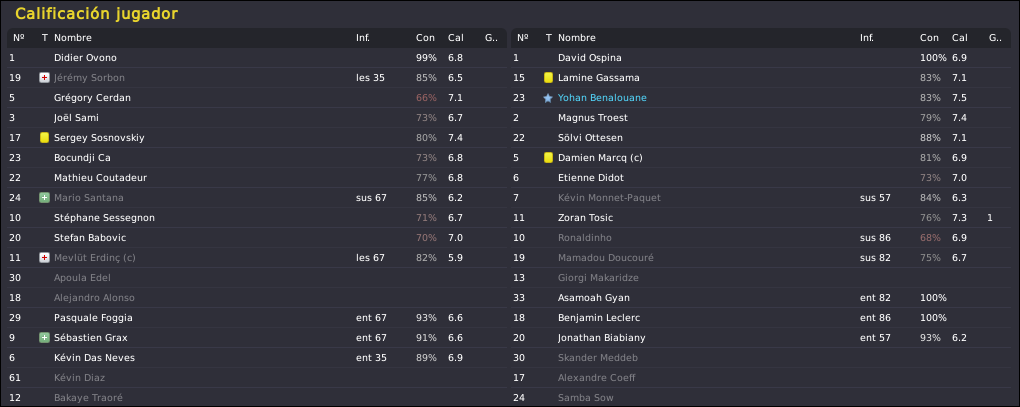
Task: Click Yohan Benalouane's blue star icon
Action: pyautogui.click(x=548, y=98)
